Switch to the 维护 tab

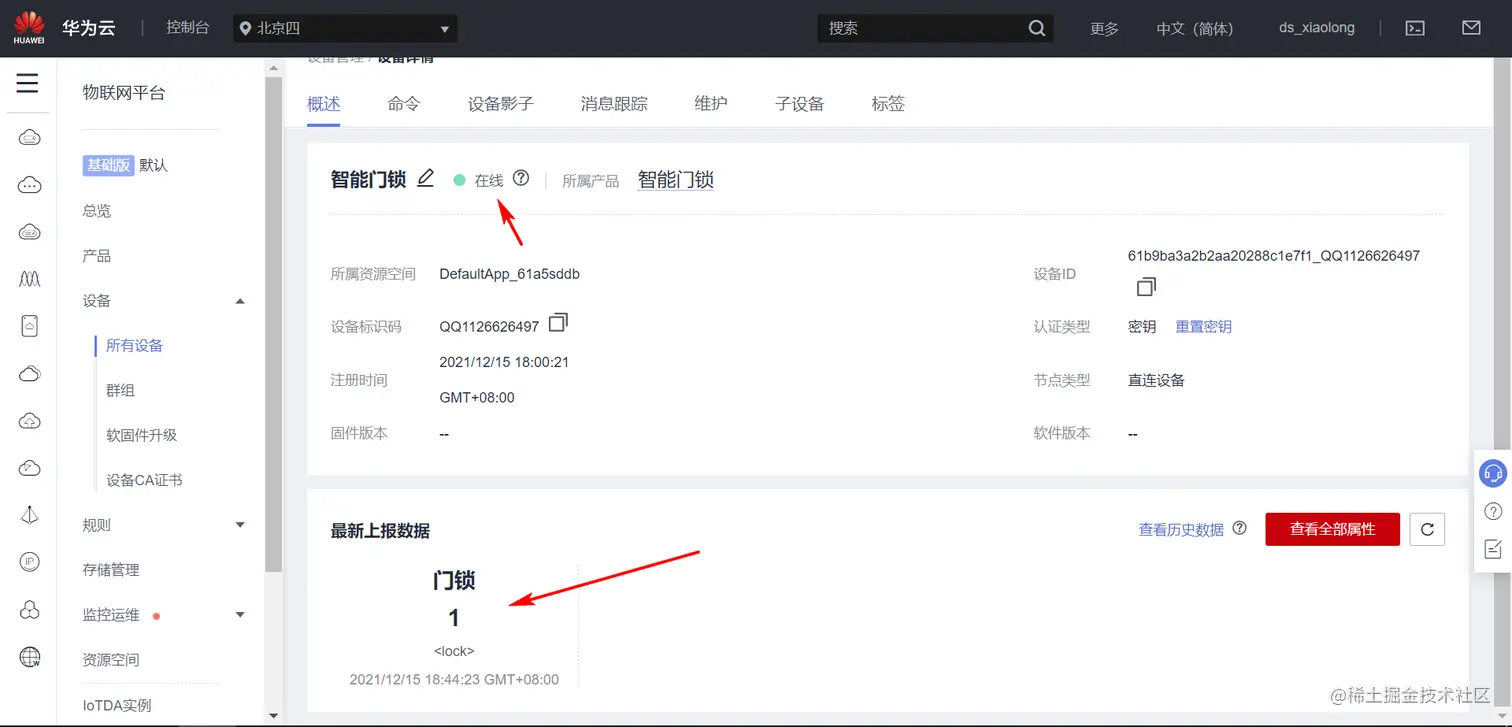[711, 104]
